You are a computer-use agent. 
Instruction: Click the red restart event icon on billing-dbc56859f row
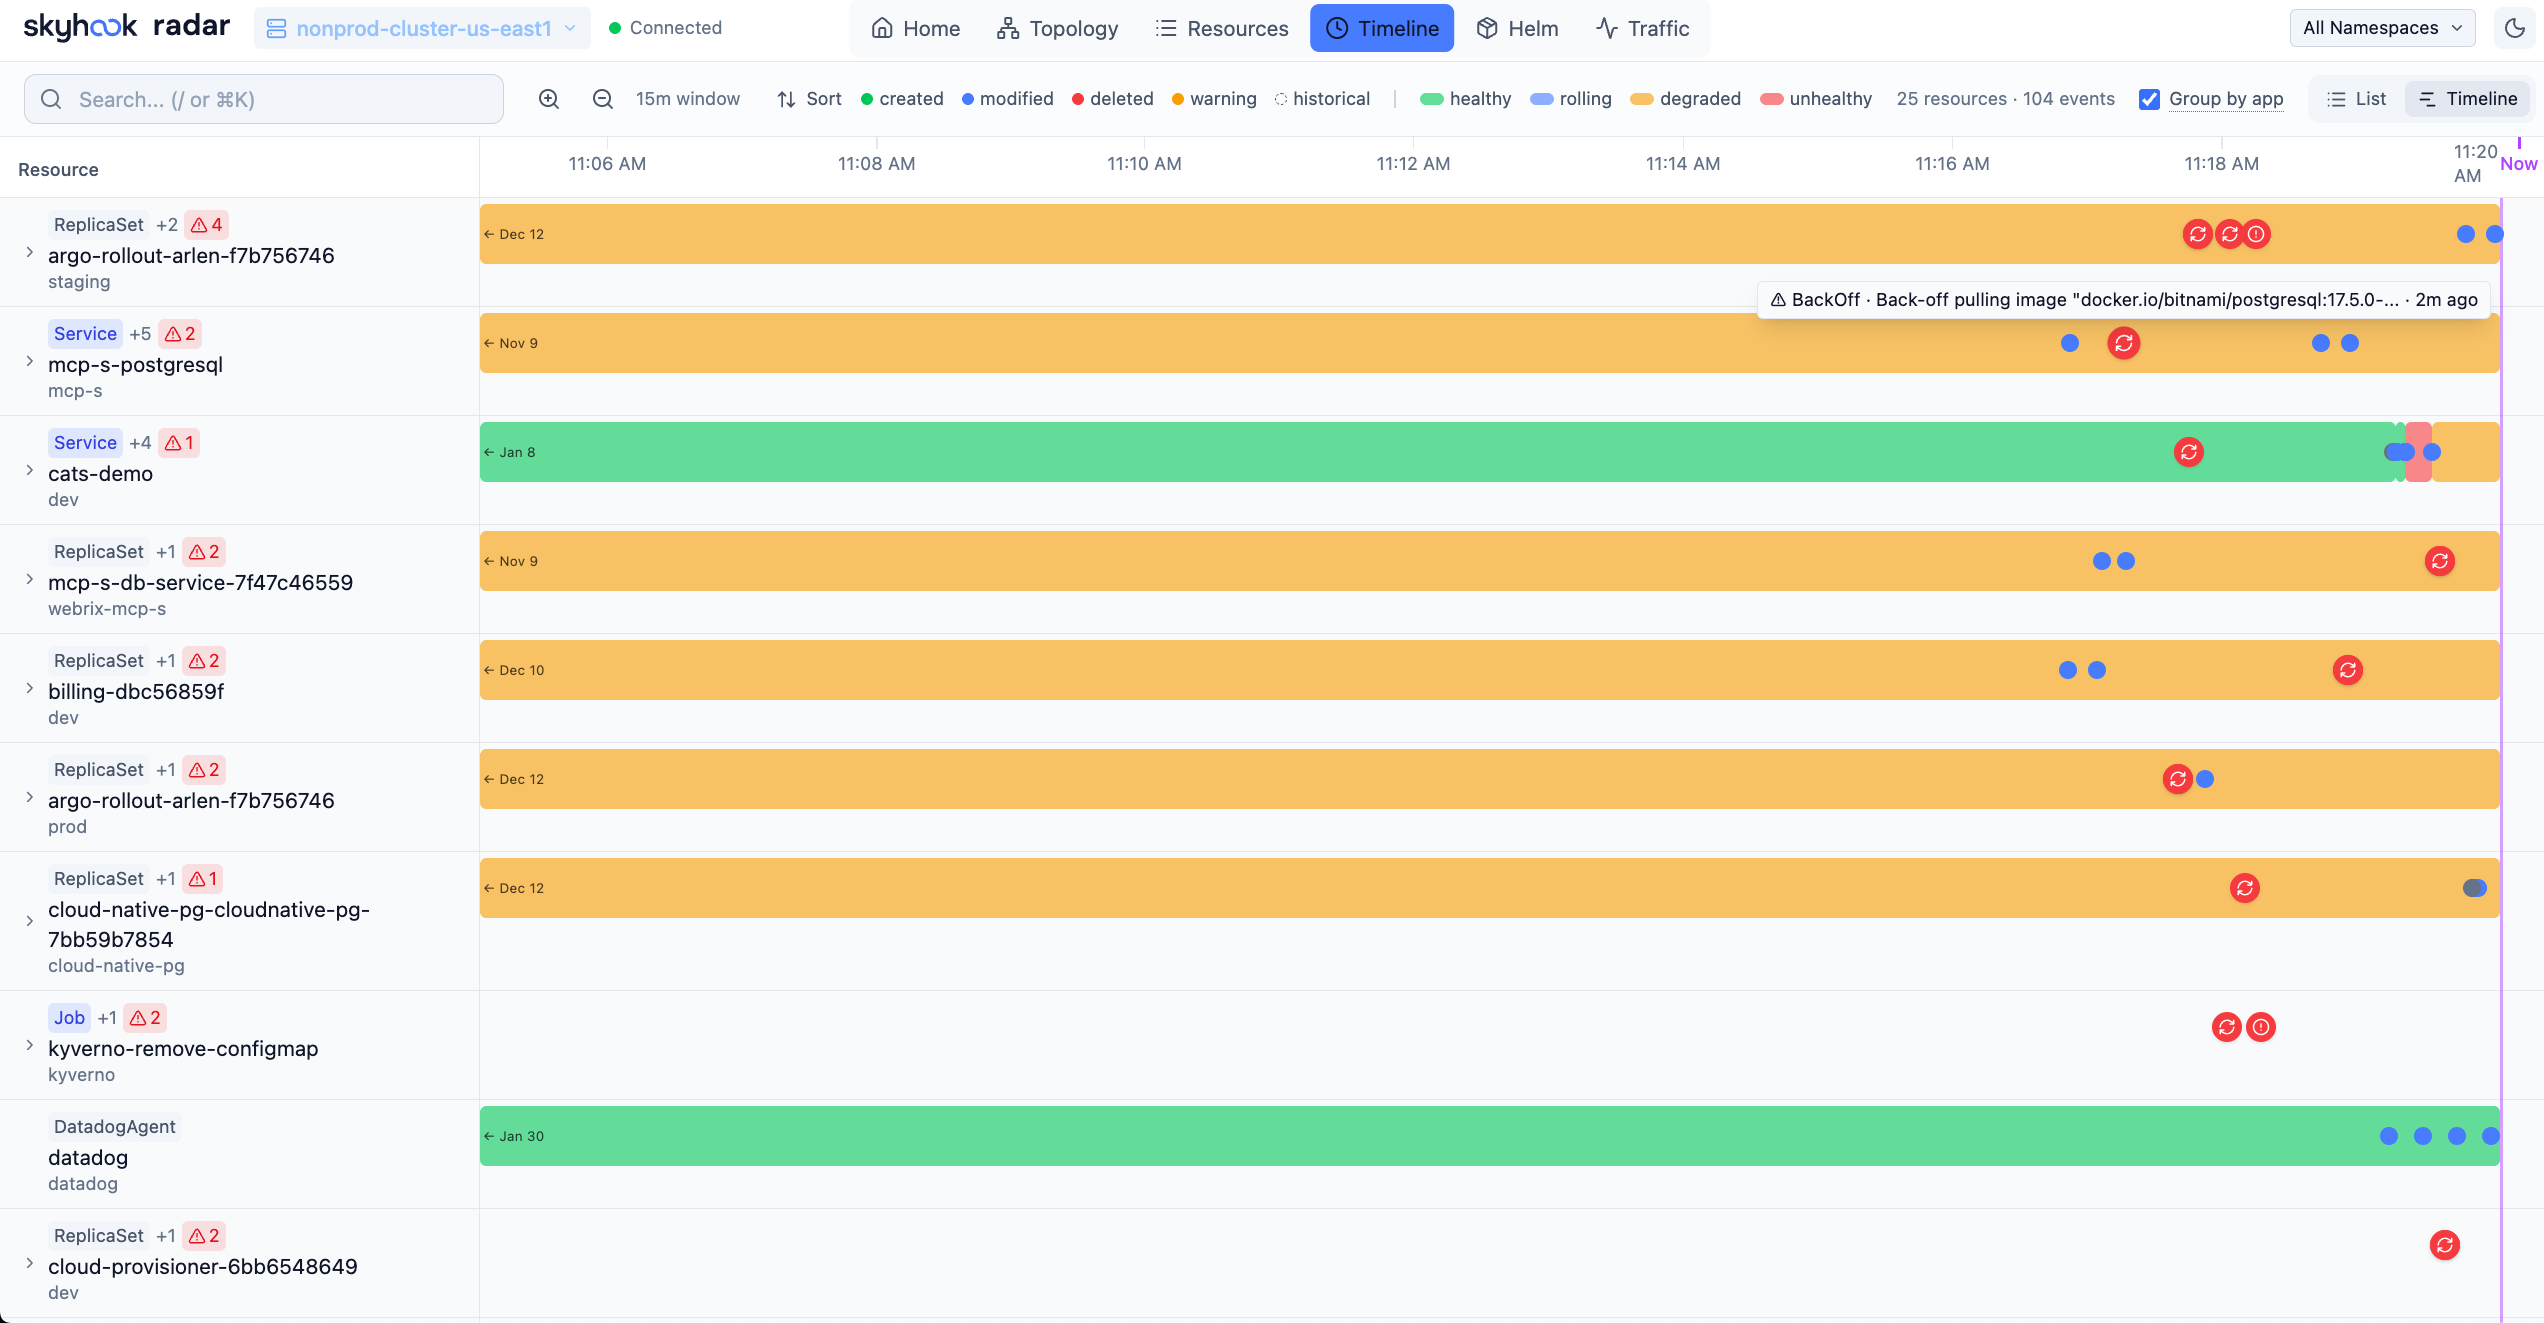[x=2348, y=670]
